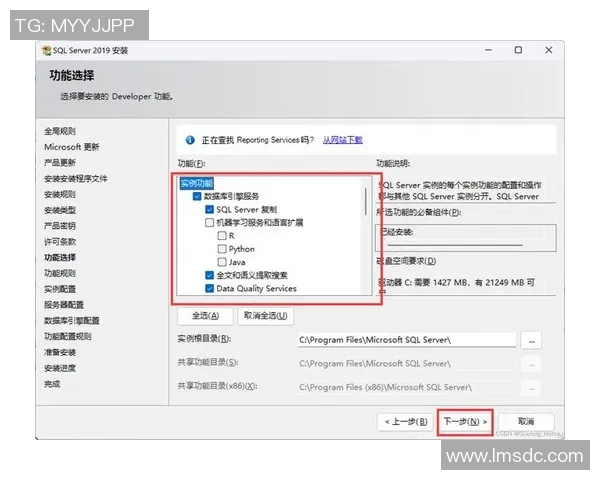600x480 pixels.
Task: Select the 完成 step
Action: pyautogui.click(x=52, y=384)
